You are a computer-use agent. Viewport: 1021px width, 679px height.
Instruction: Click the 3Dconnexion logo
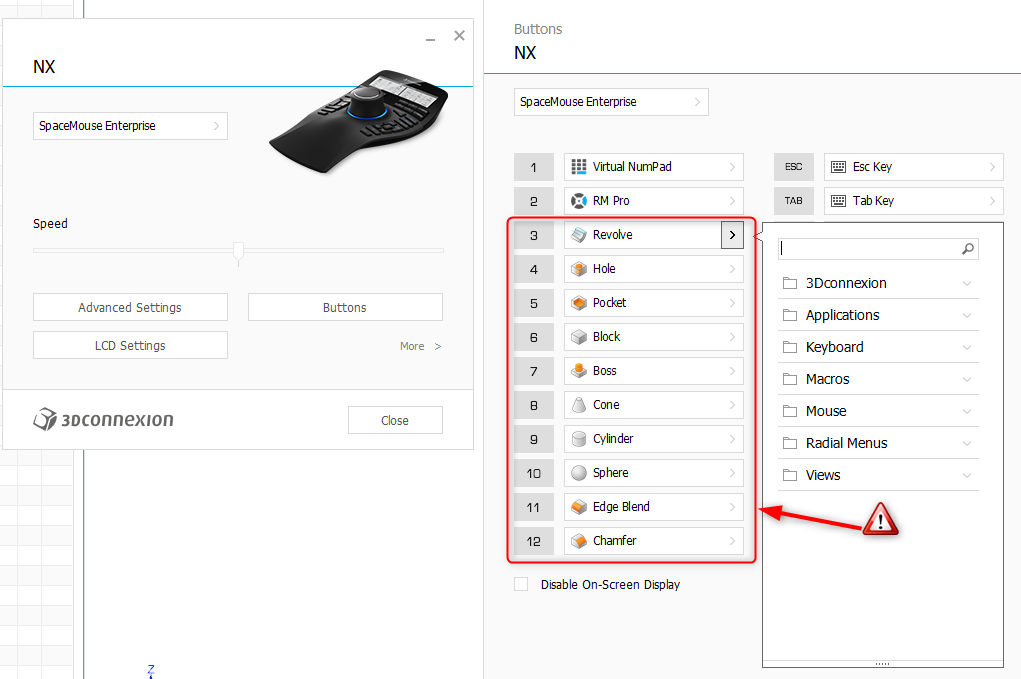103,419
